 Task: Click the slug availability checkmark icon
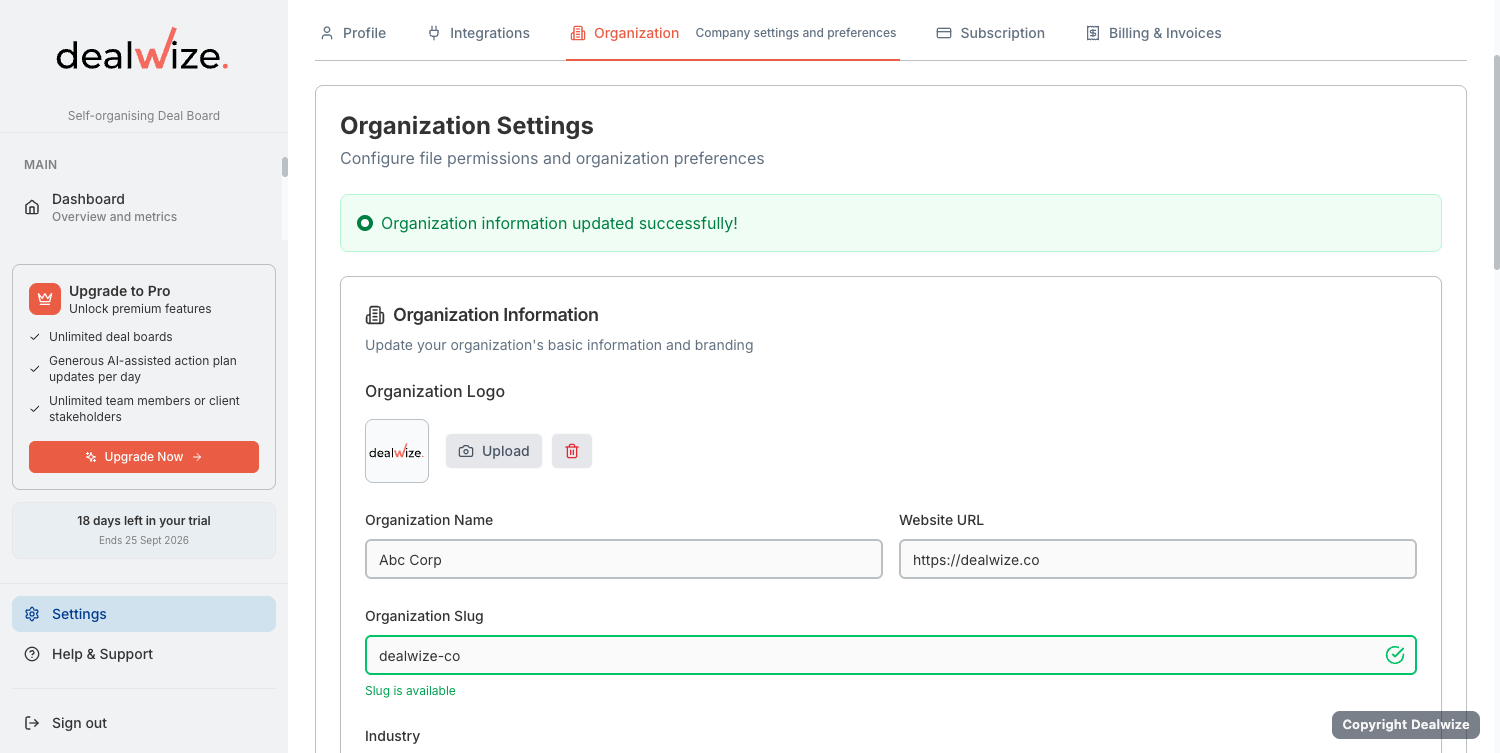1395,655
